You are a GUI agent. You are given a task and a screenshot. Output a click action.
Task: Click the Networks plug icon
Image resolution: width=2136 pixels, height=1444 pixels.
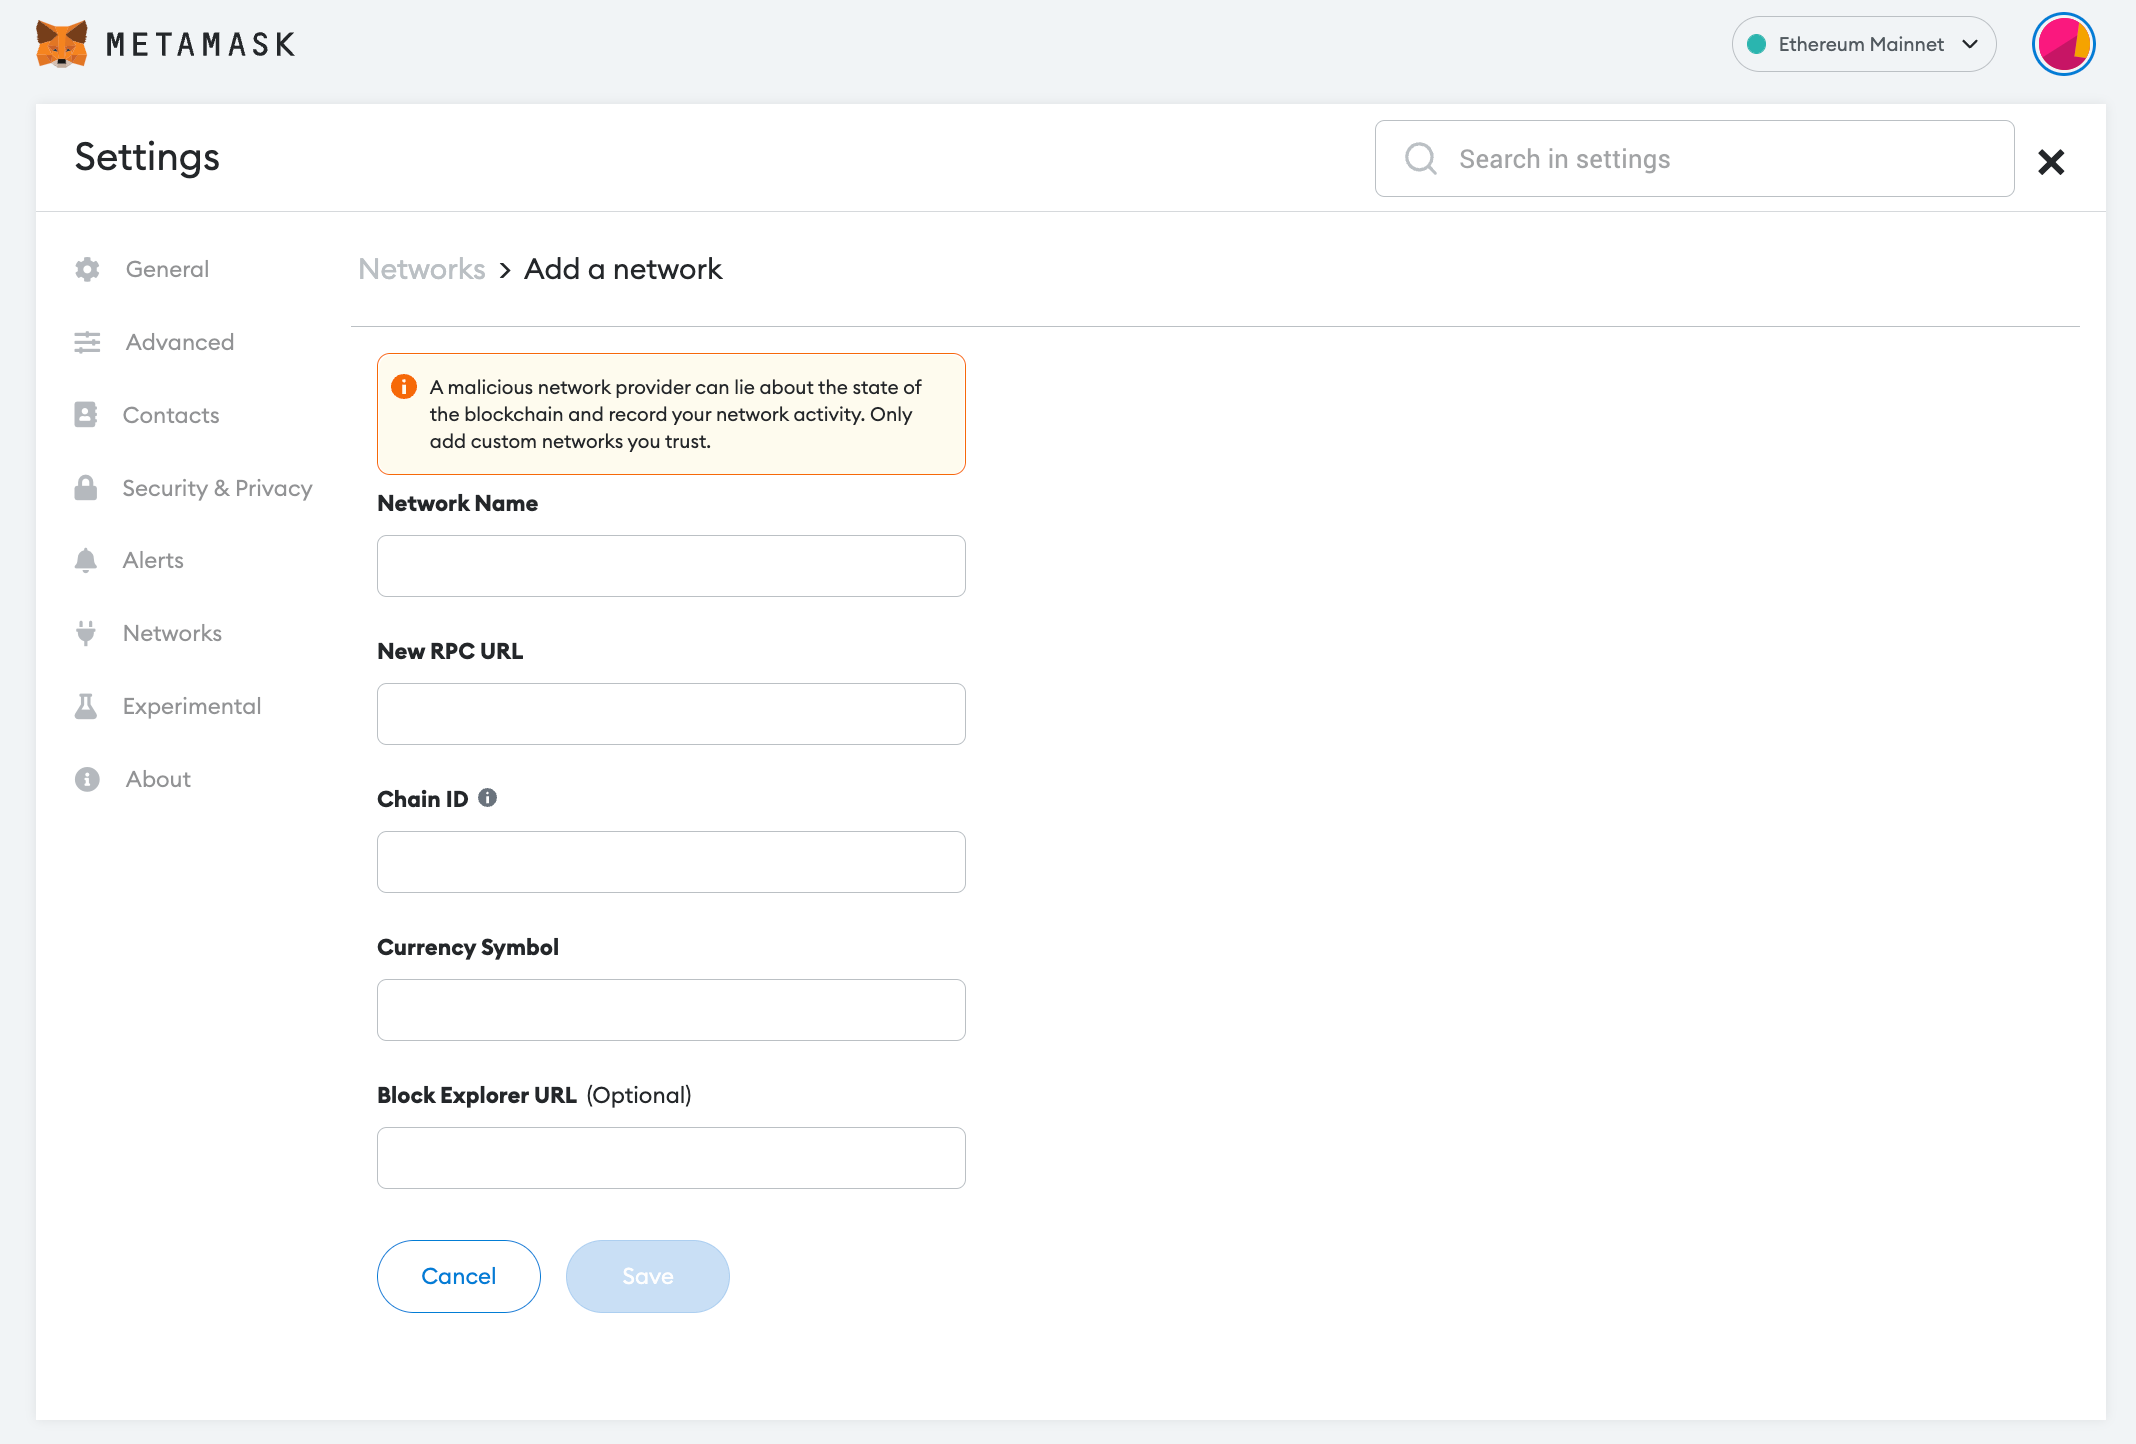coord(86,633)
